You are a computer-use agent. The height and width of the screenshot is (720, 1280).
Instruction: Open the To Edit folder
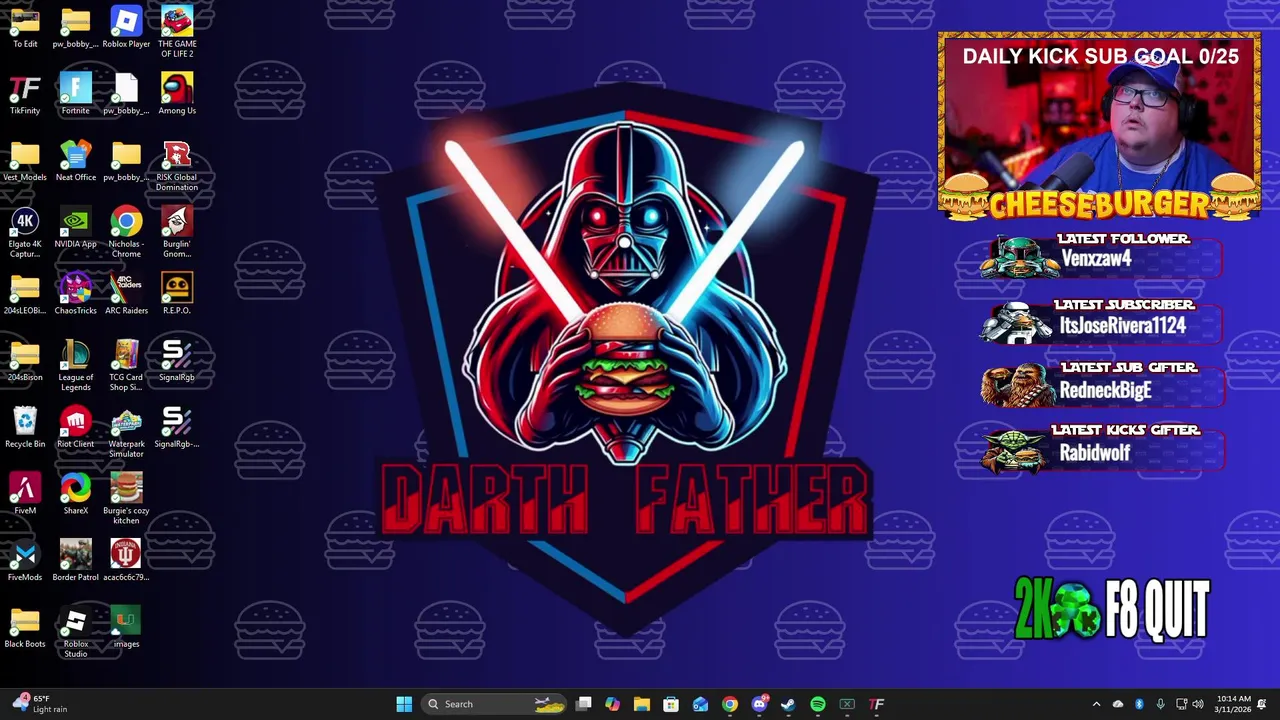pos(25,28)
